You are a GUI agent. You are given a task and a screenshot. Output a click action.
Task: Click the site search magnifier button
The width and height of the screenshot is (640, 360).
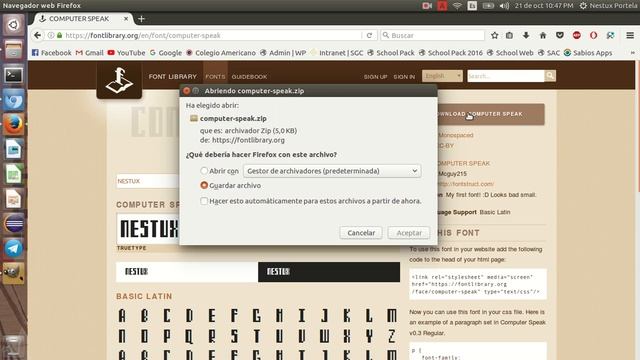click(550, 76)
